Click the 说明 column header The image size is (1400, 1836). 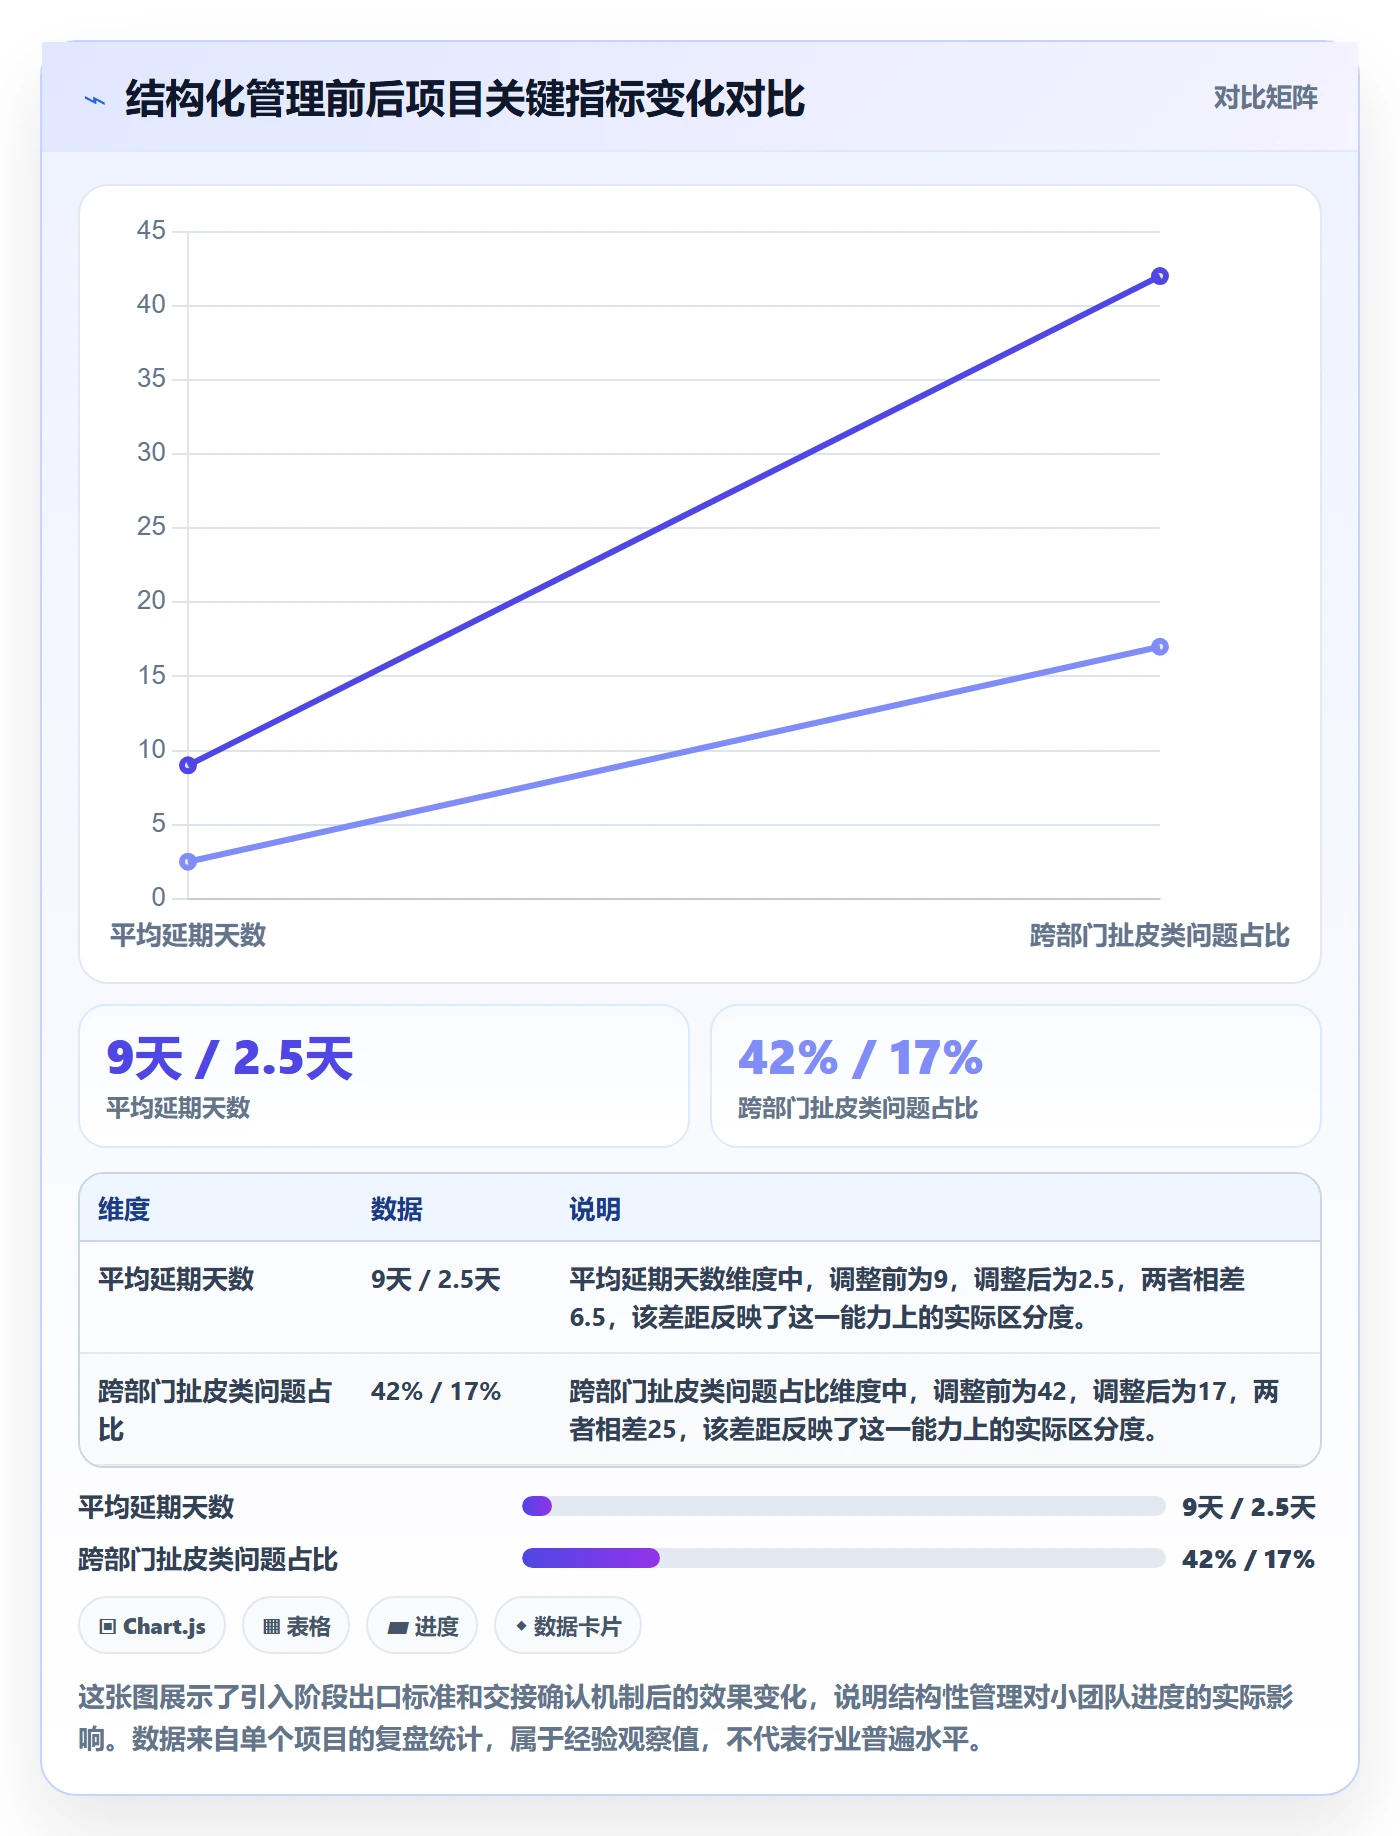click(x=595, y=1209)
